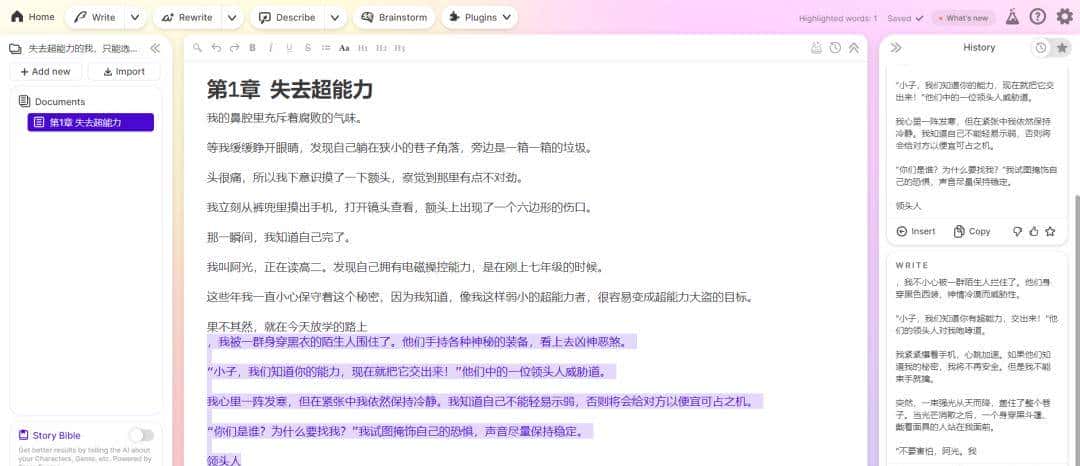Screen dimensions: 1080x466
Task: Click the robot icon in editor toolbar
Action: [x=817, y=47]
